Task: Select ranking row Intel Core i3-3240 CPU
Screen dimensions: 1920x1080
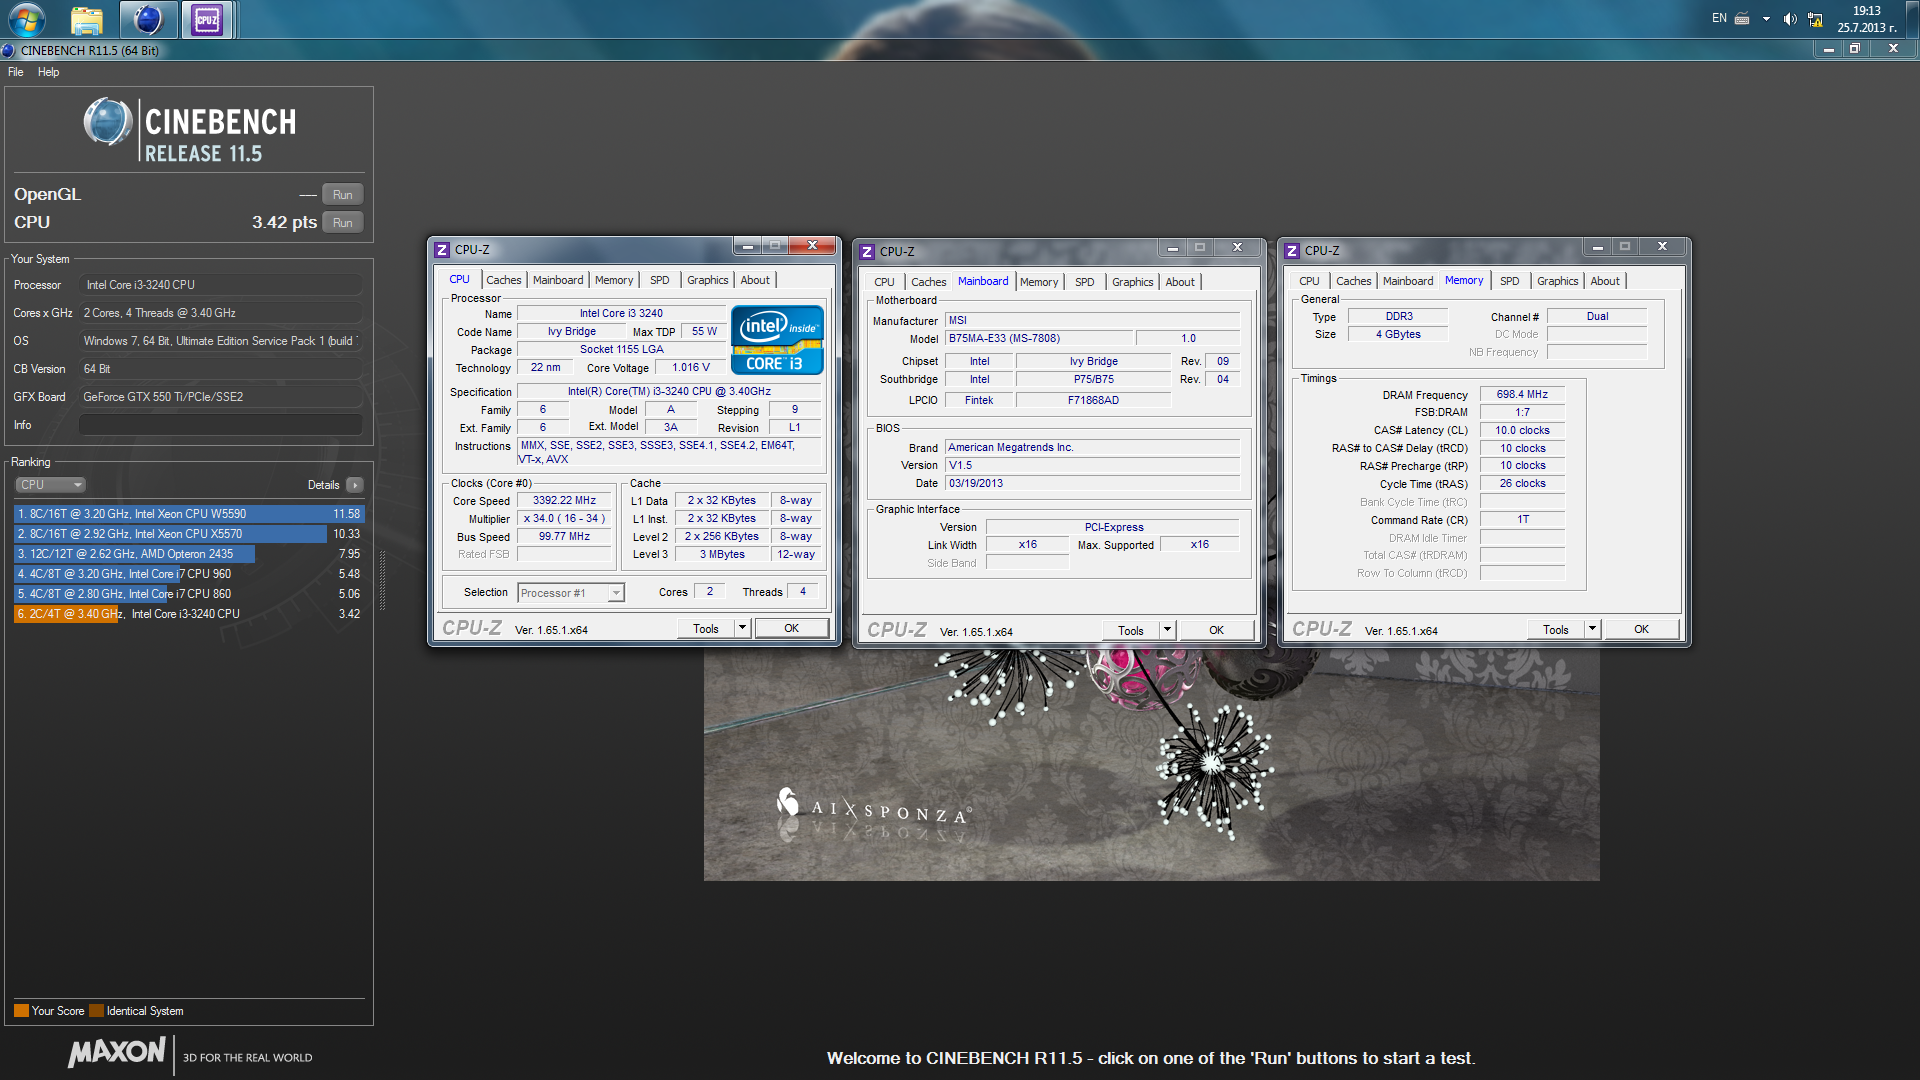Action: pos(189,614)
